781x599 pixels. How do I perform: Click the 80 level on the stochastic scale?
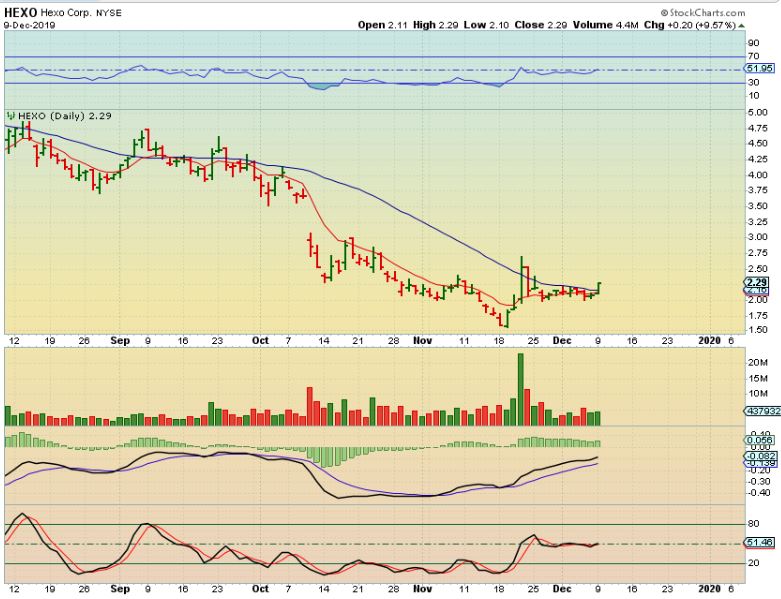tap(753, 524)
